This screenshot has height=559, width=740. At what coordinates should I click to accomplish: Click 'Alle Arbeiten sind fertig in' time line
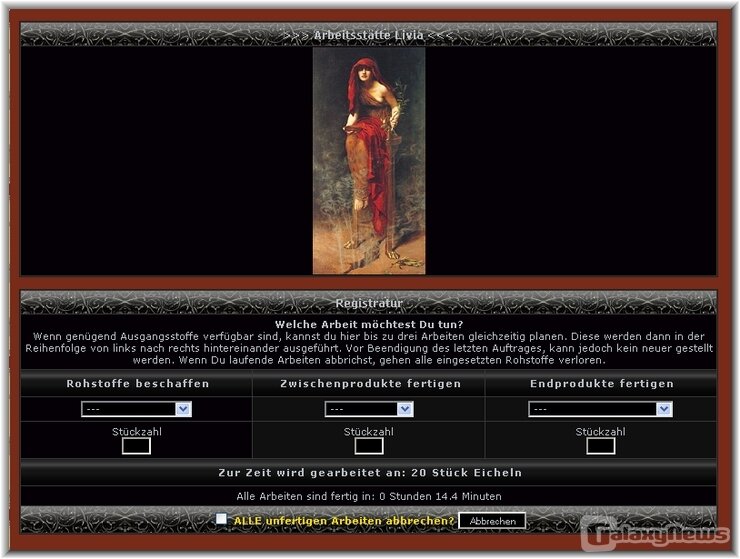click(369, 496)
